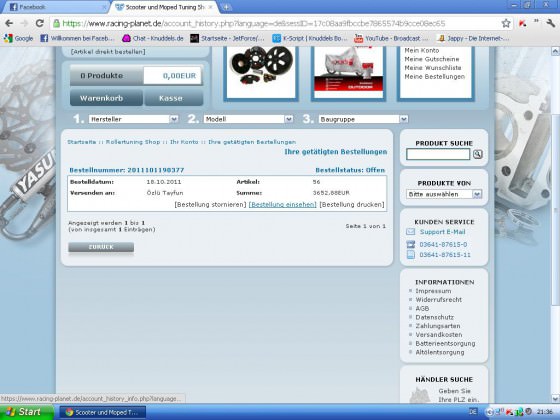This screenshot has height=420, width=560.
Task: Click the Zurück button
Action: pos(101,247)
